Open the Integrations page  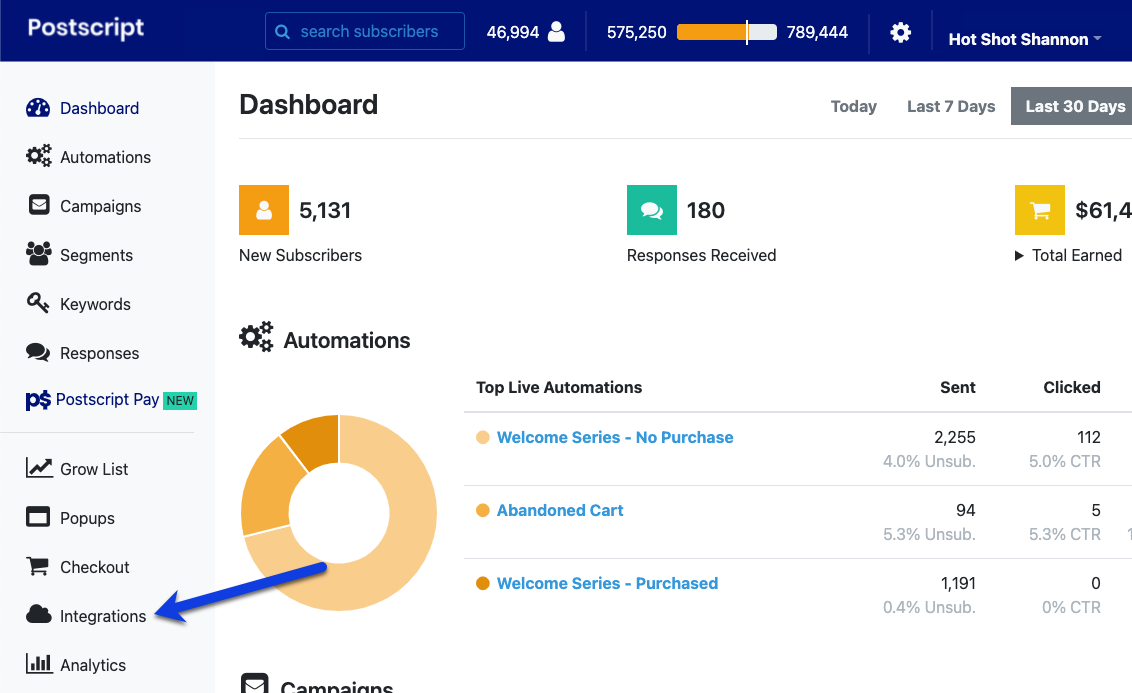click(x=103, y=616)
